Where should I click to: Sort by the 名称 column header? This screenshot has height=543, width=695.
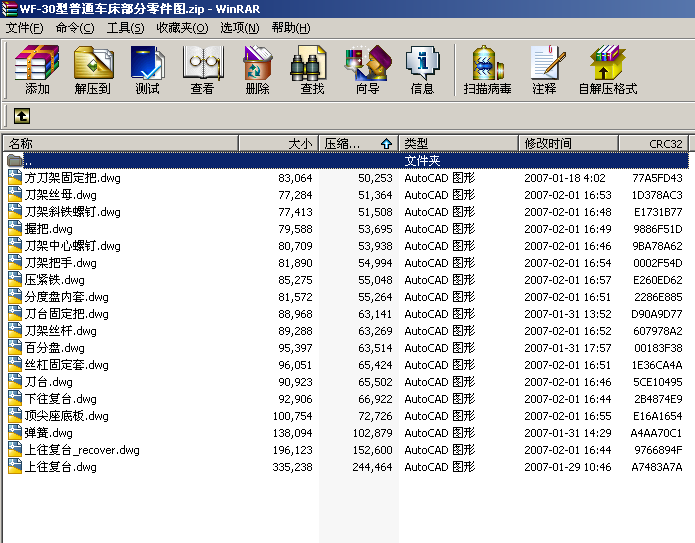121,143
